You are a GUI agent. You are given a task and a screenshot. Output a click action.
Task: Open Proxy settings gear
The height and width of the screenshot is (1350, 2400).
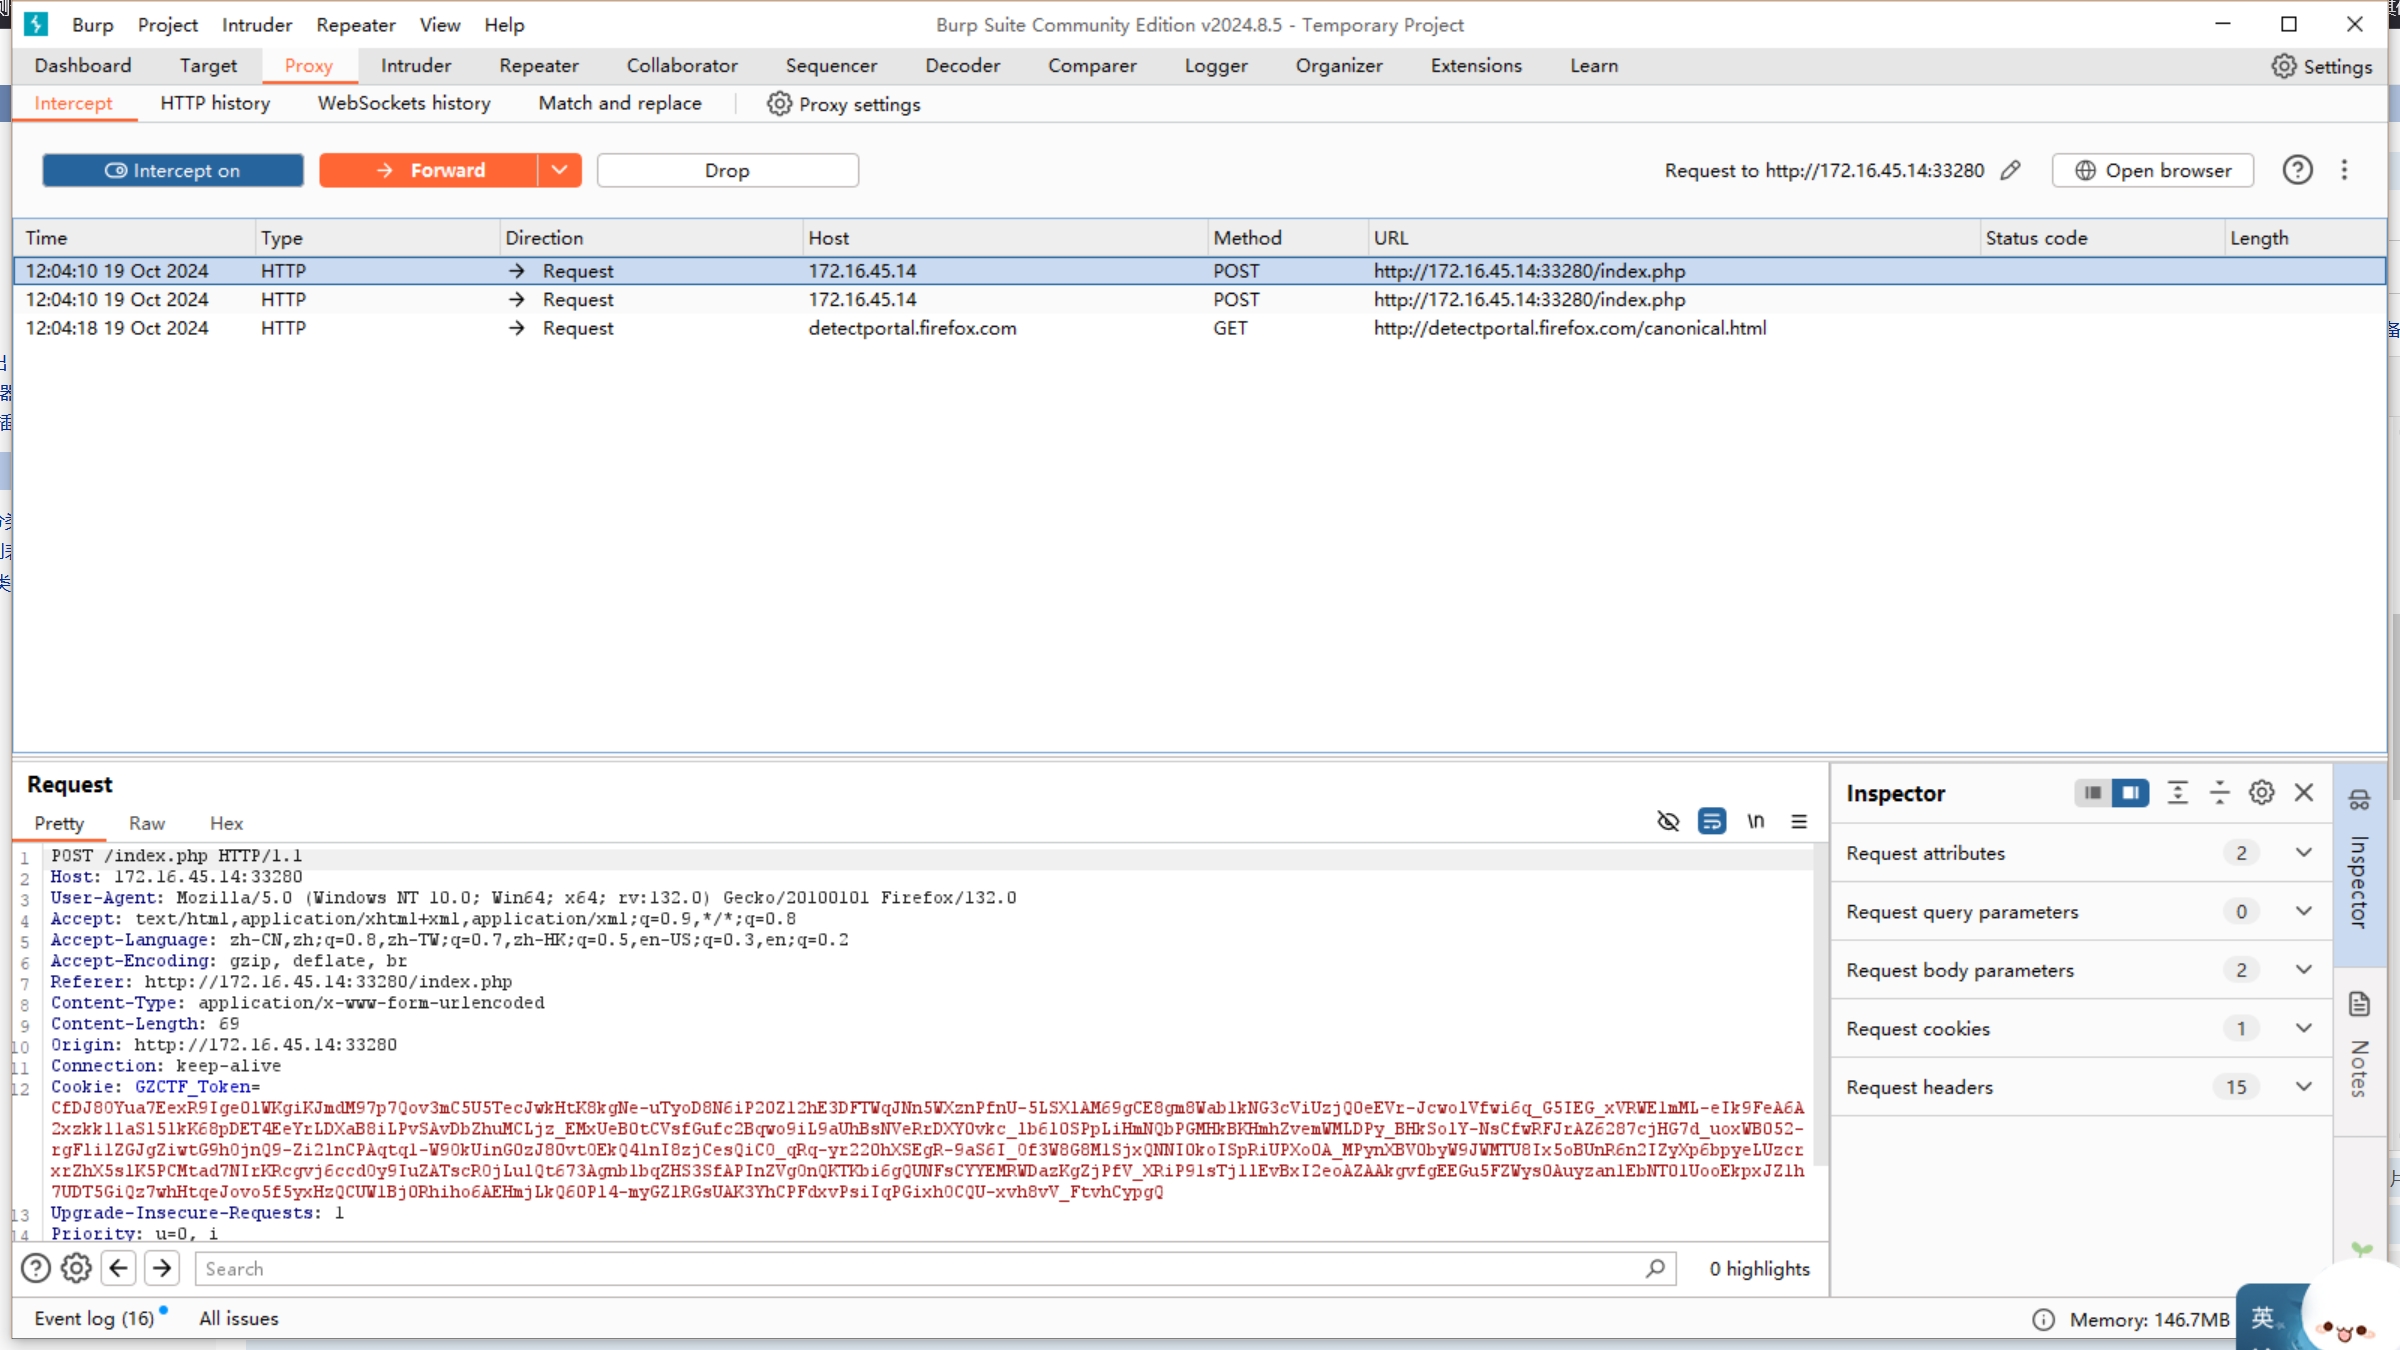click(x=779, y=104)
